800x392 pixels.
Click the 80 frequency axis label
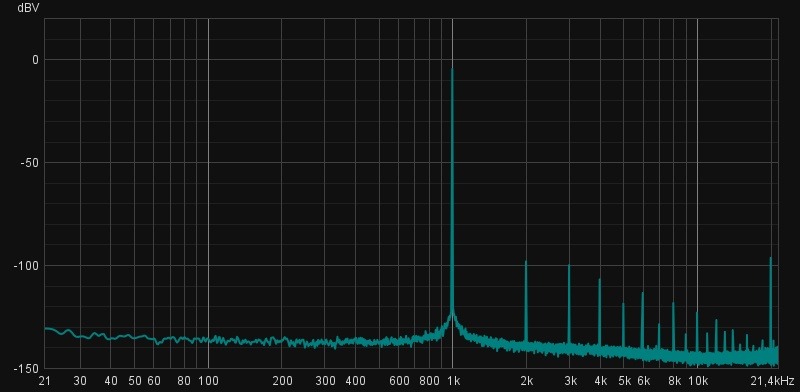(x=184, y=381)
